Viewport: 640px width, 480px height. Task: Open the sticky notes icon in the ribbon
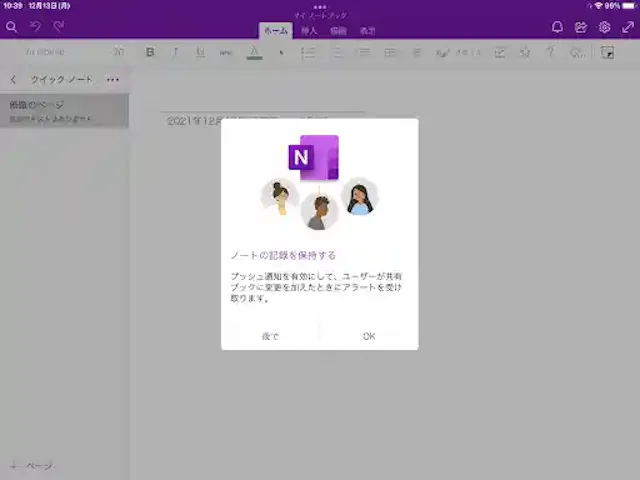(607, 52)
